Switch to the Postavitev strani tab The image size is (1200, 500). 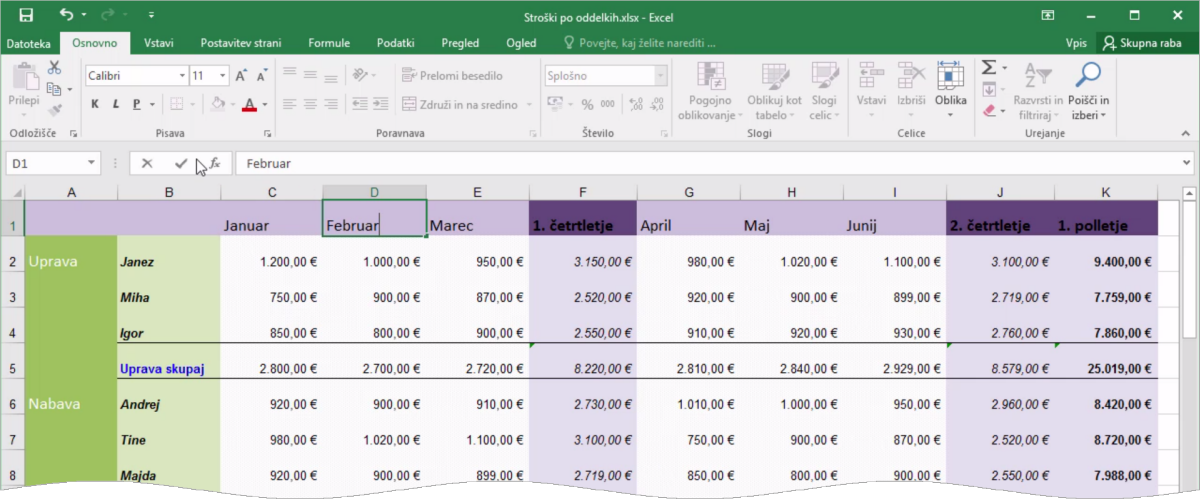[x=241, y=43]
